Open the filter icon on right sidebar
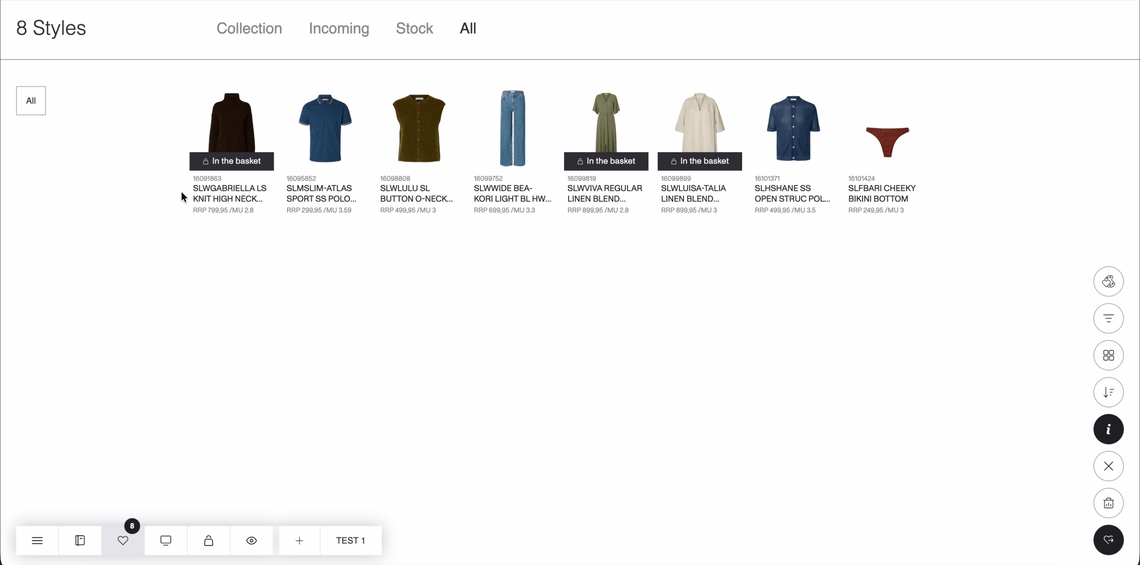Viewport: 1140px width, 565px height. [1108, 319]
